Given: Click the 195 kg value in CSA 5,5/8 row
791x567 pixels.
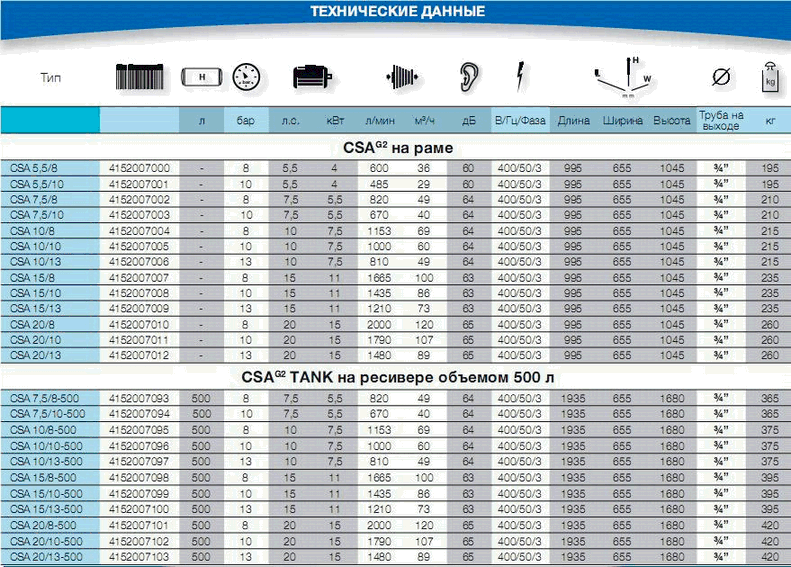Looking at the screenshot, I should click(770, 168).
